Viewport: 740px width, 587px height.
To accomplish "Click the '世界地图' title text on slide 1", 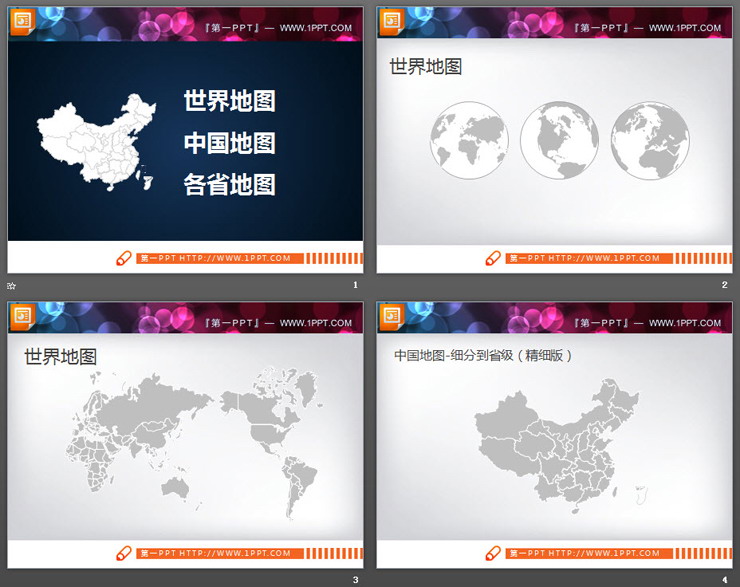I will pyautogui.click(x=229, y=101).
